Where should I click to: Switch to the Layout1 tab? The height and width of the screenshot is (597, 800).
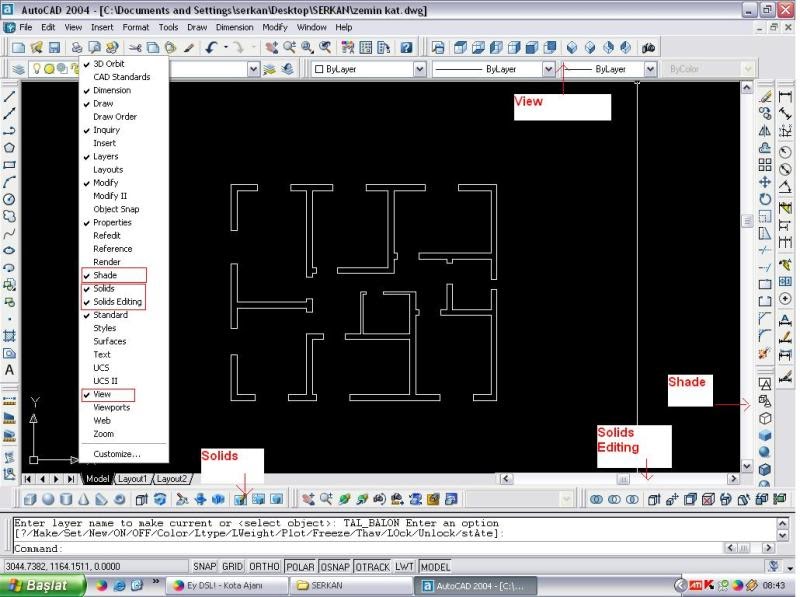click(132, 479)
